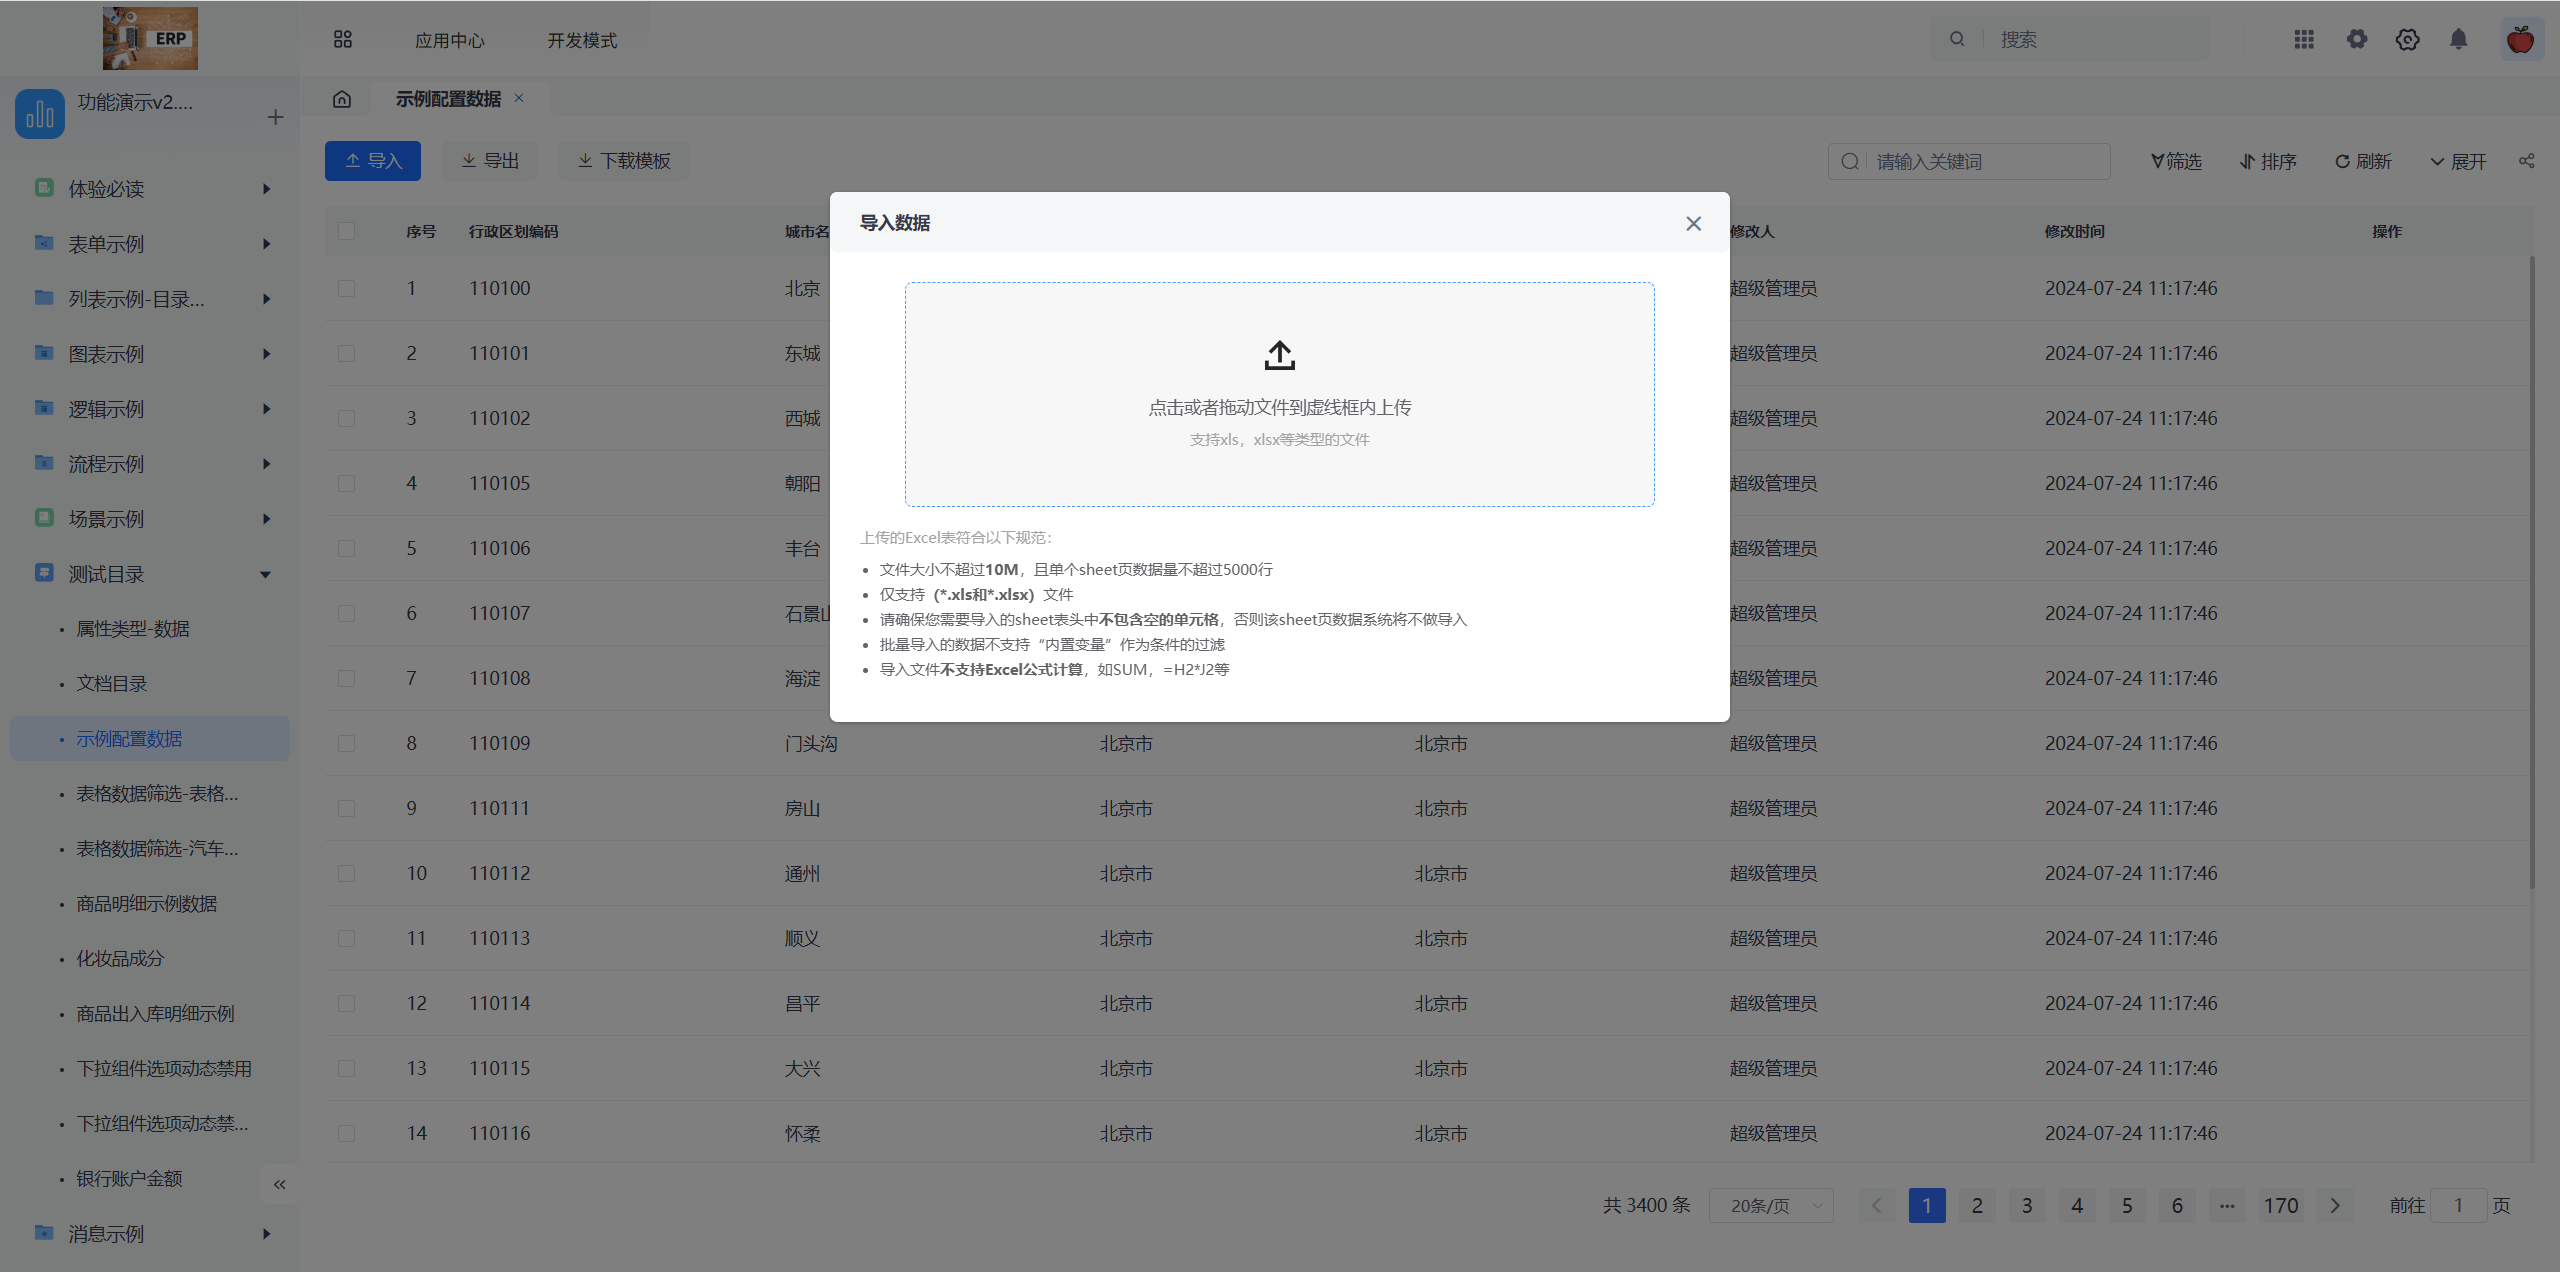The width and height of the screenshot is (2560, 1272).
Task: Click the home icon tab
Action: [342, 99]
